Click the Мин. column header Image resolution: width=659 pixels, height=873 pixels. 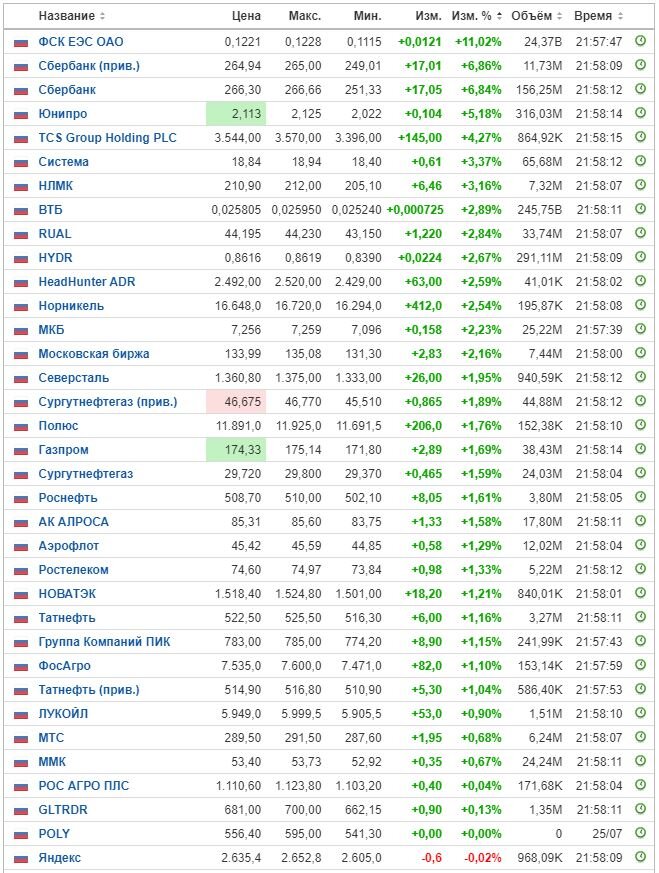click(x=367, y=16)
